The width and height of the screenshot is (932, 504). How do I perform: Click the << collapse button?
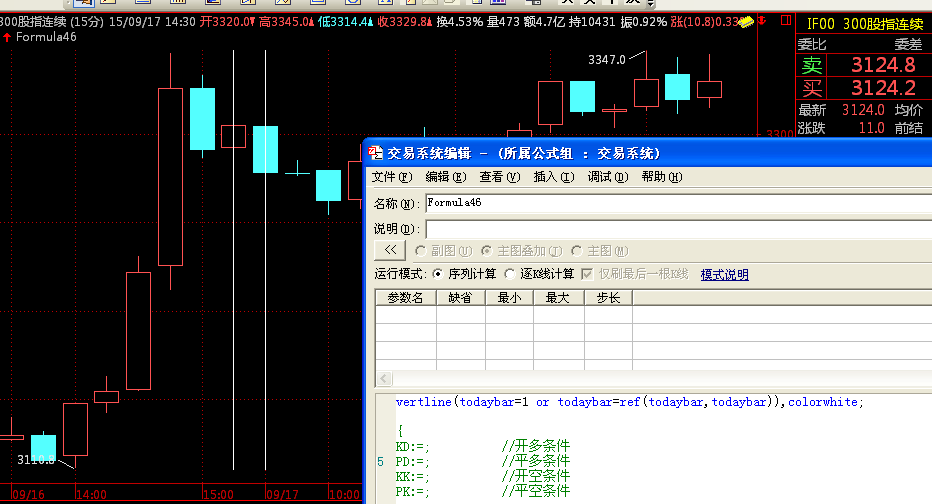(390, 250)
